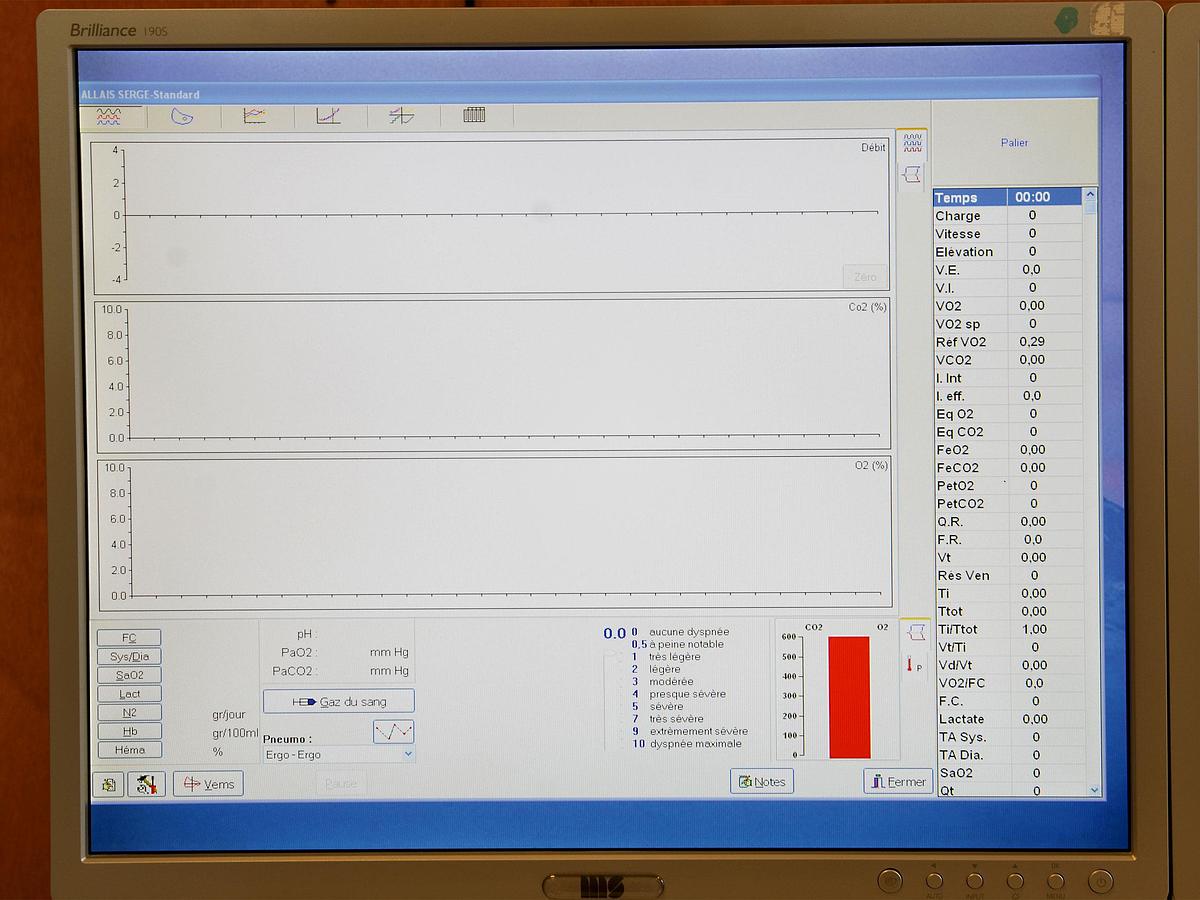Open the Notes button
Screen dimensions: 1200x900
click(x=762, y=781)
